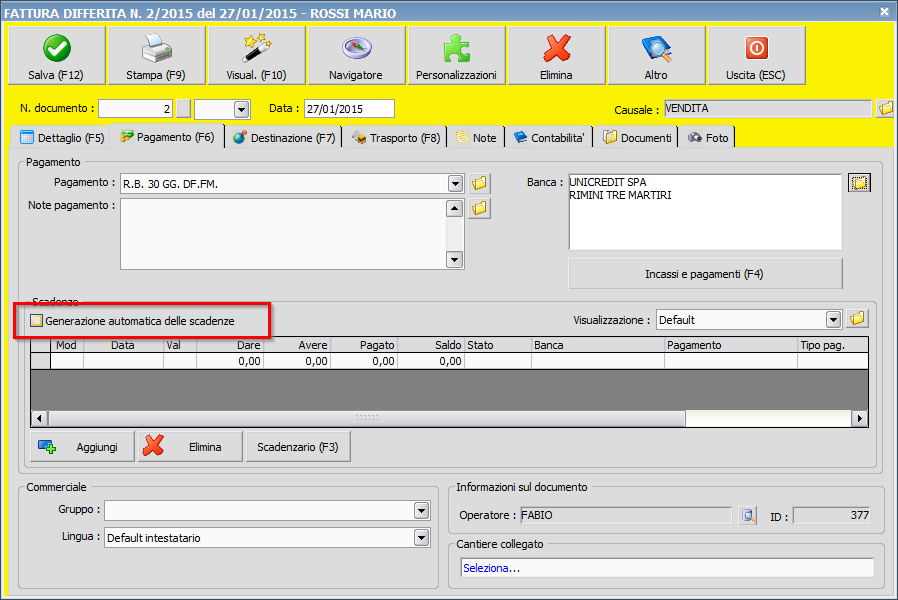Open the Documenti tab
Viewport: 898px width, 600px height.
[637, 137]
